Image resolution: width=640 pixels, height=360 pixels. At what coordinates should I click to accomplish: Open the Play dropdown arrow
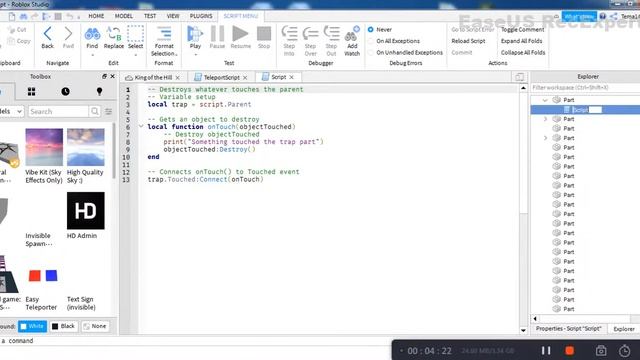coord(195,54)
